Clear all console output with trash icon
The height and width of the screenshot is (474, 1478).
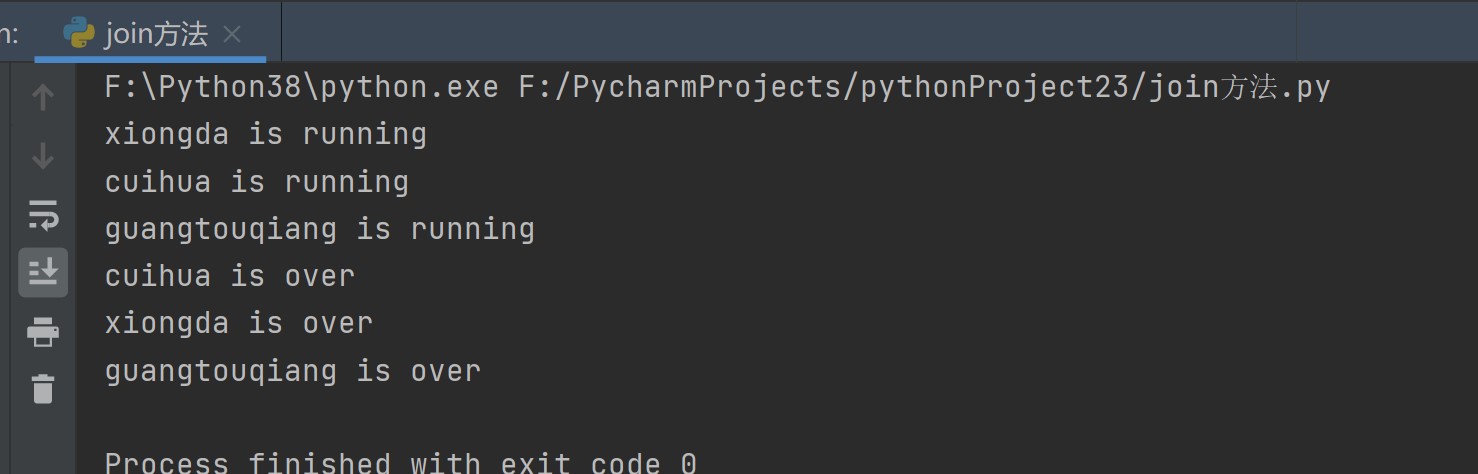tap(43, 388)
